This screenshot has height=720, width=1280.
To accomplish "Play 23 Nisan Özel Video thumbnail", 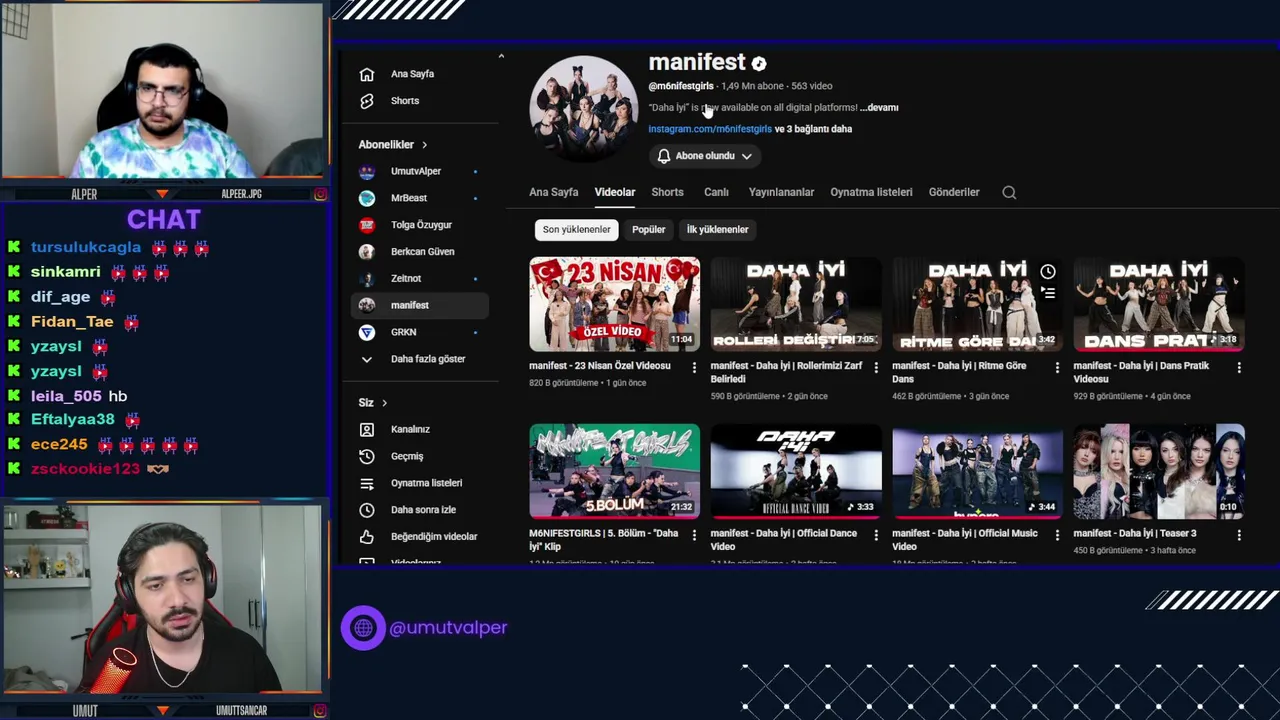I will [x=615, y=304].
